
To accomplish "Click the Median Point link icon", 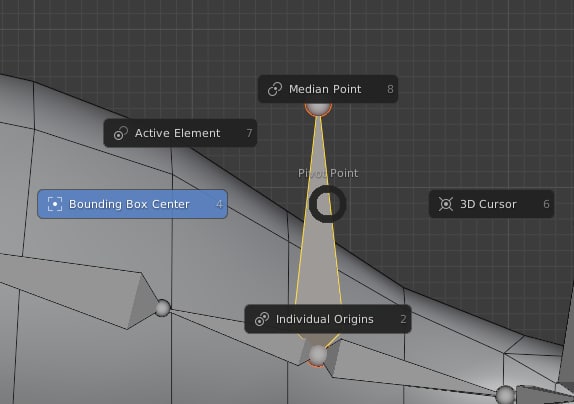I will click(275, 89).
